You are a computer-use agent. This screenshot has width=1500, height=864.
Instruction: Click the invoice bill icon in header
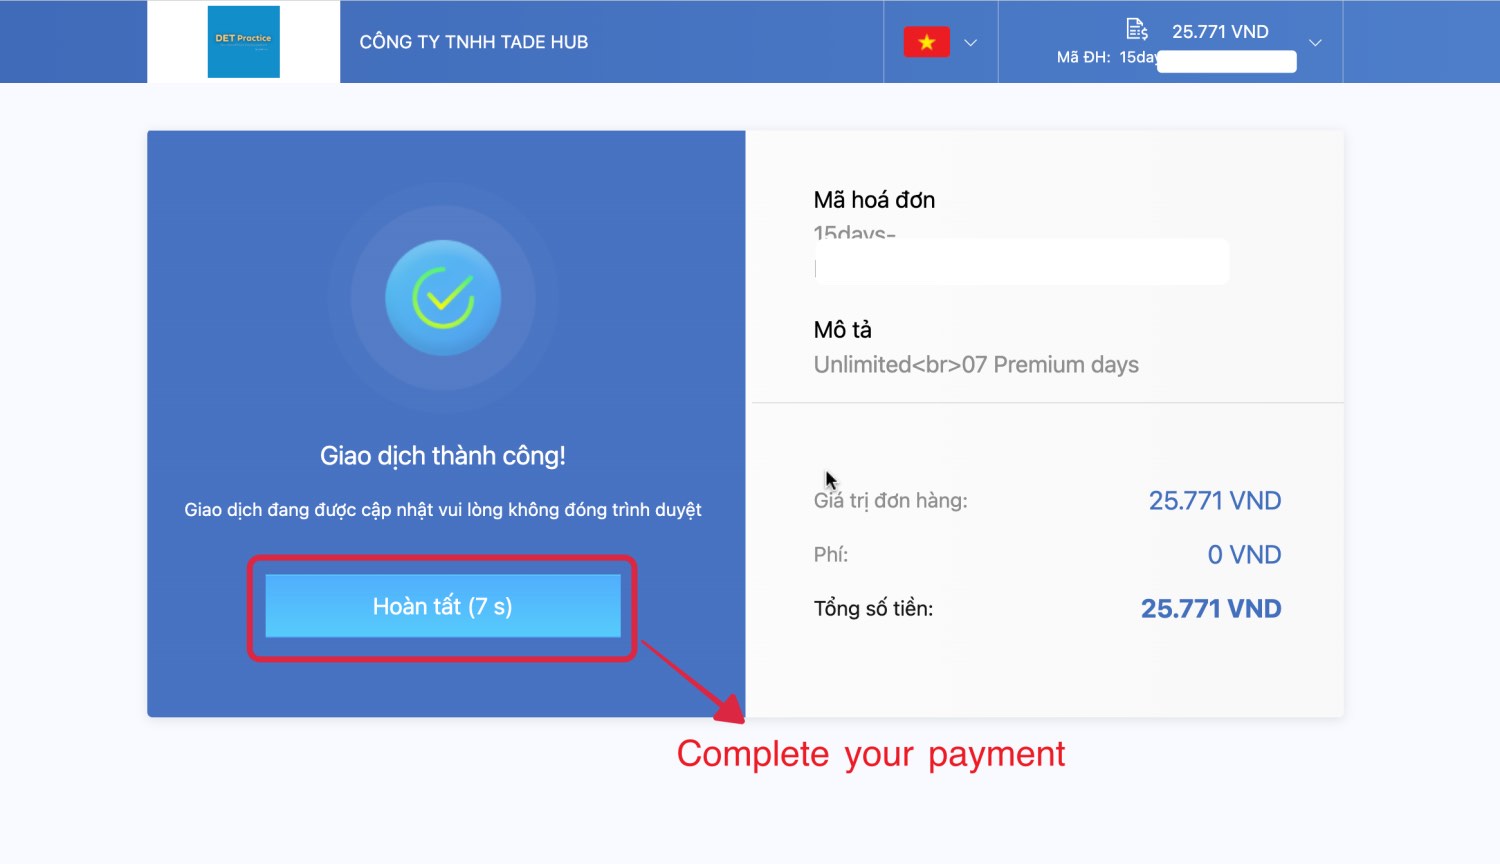[x=1137, y=29]
